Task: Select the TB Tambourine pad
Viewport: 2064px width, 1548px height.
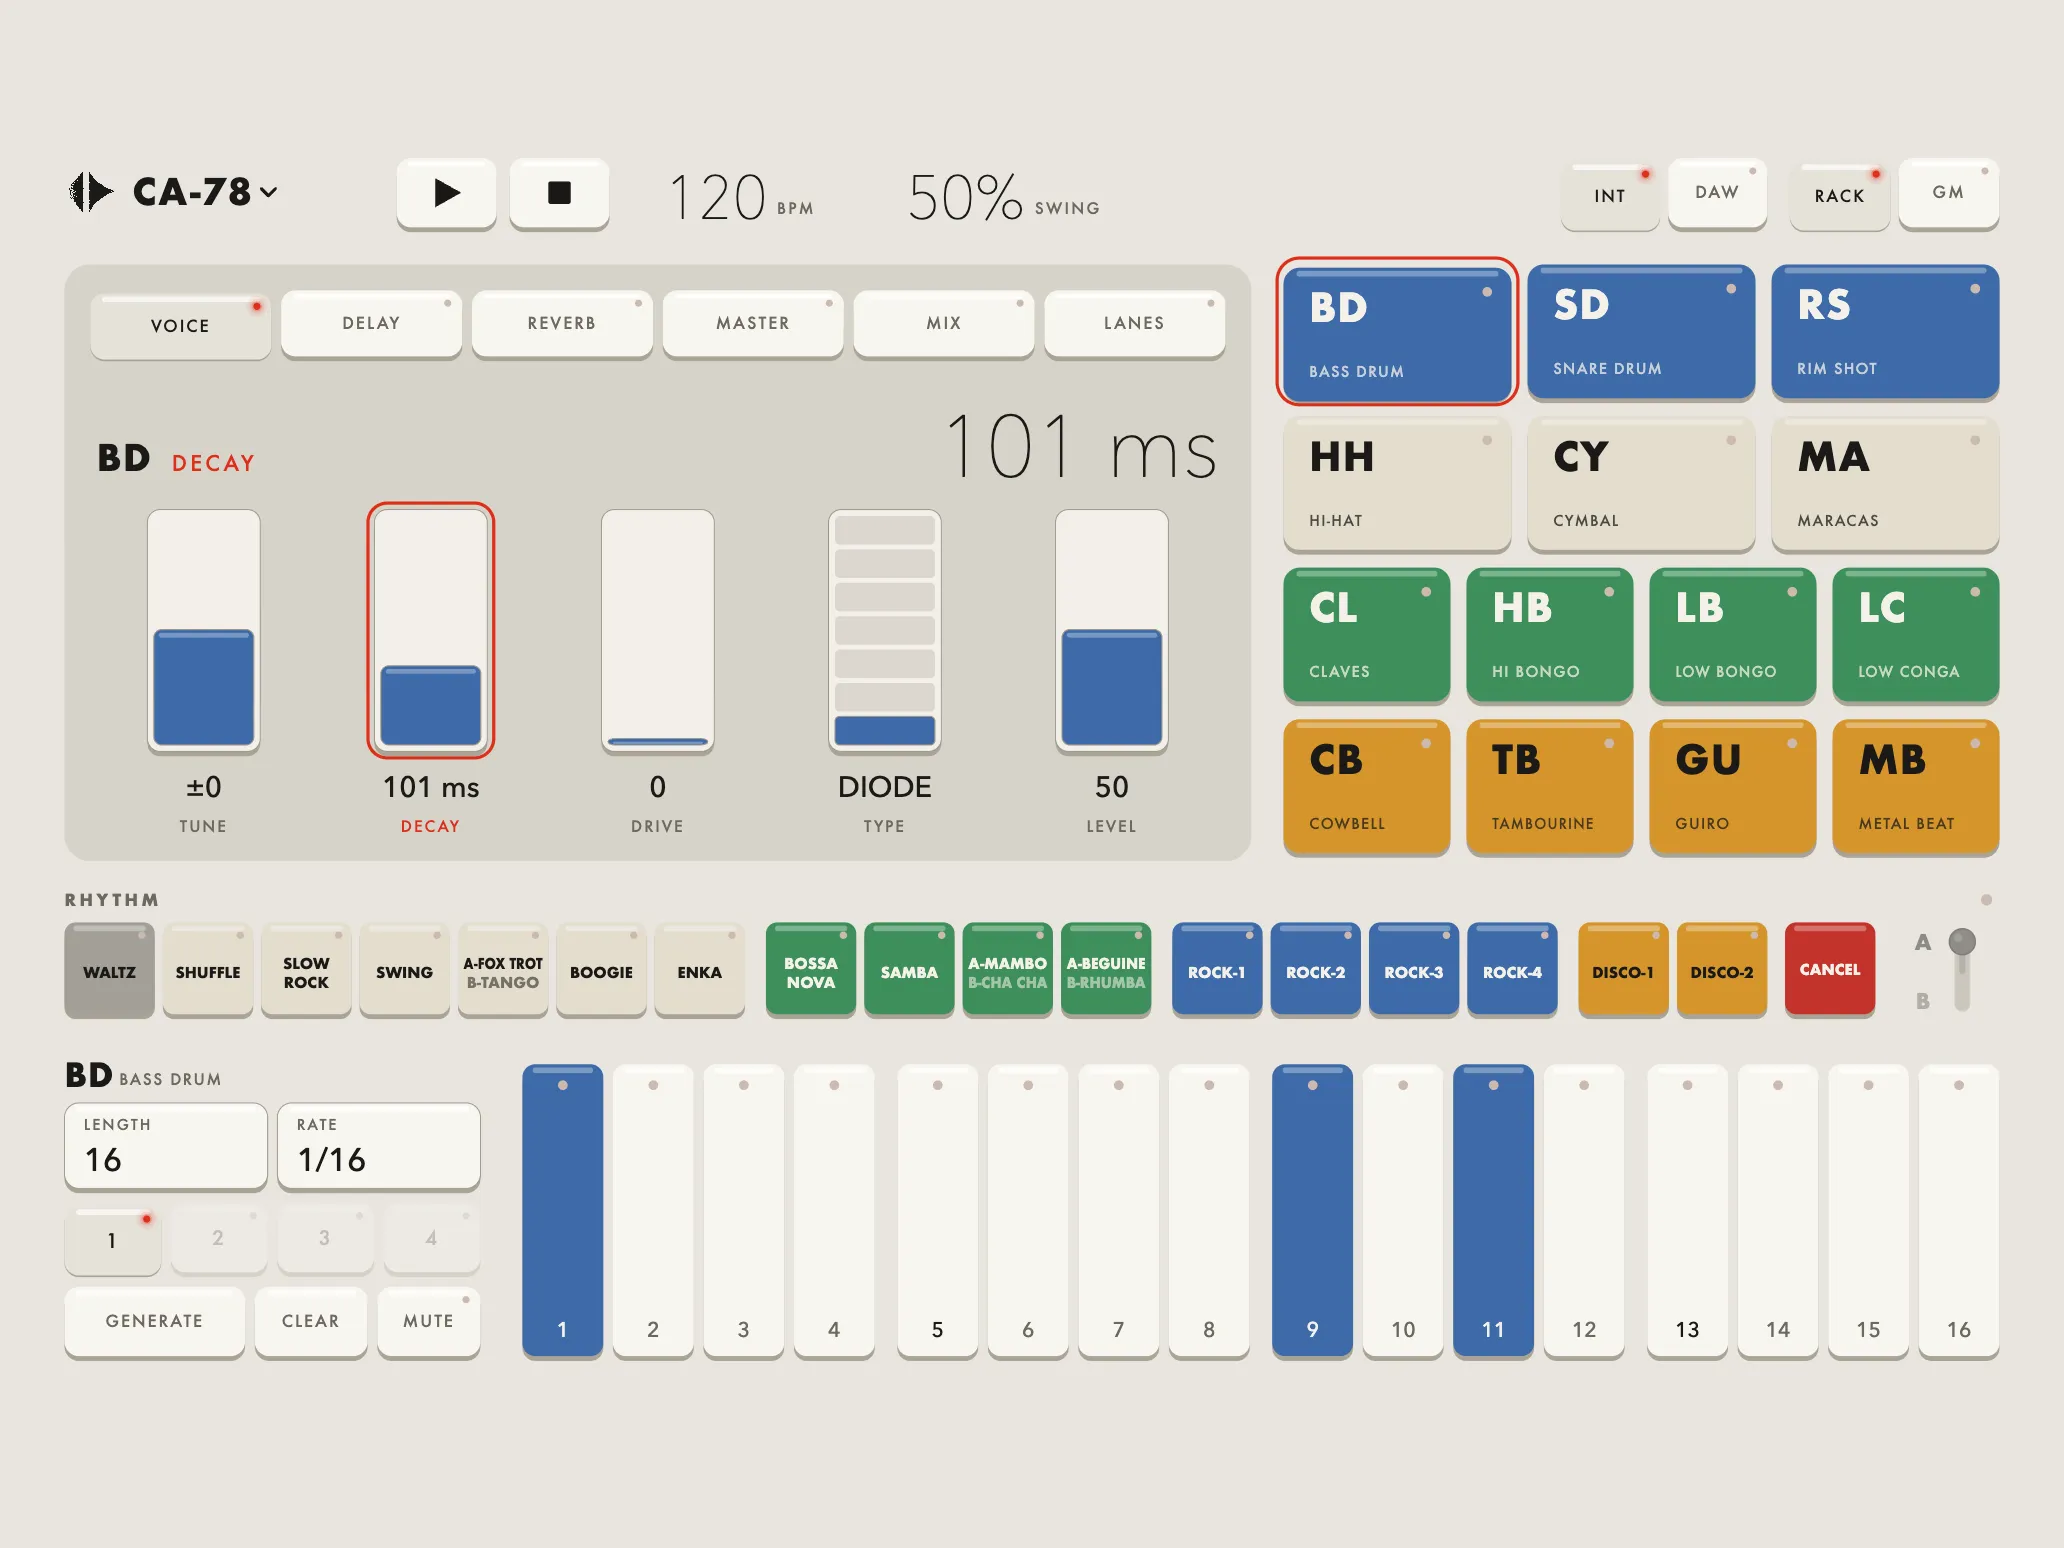Action: [x=1549, y=787]
